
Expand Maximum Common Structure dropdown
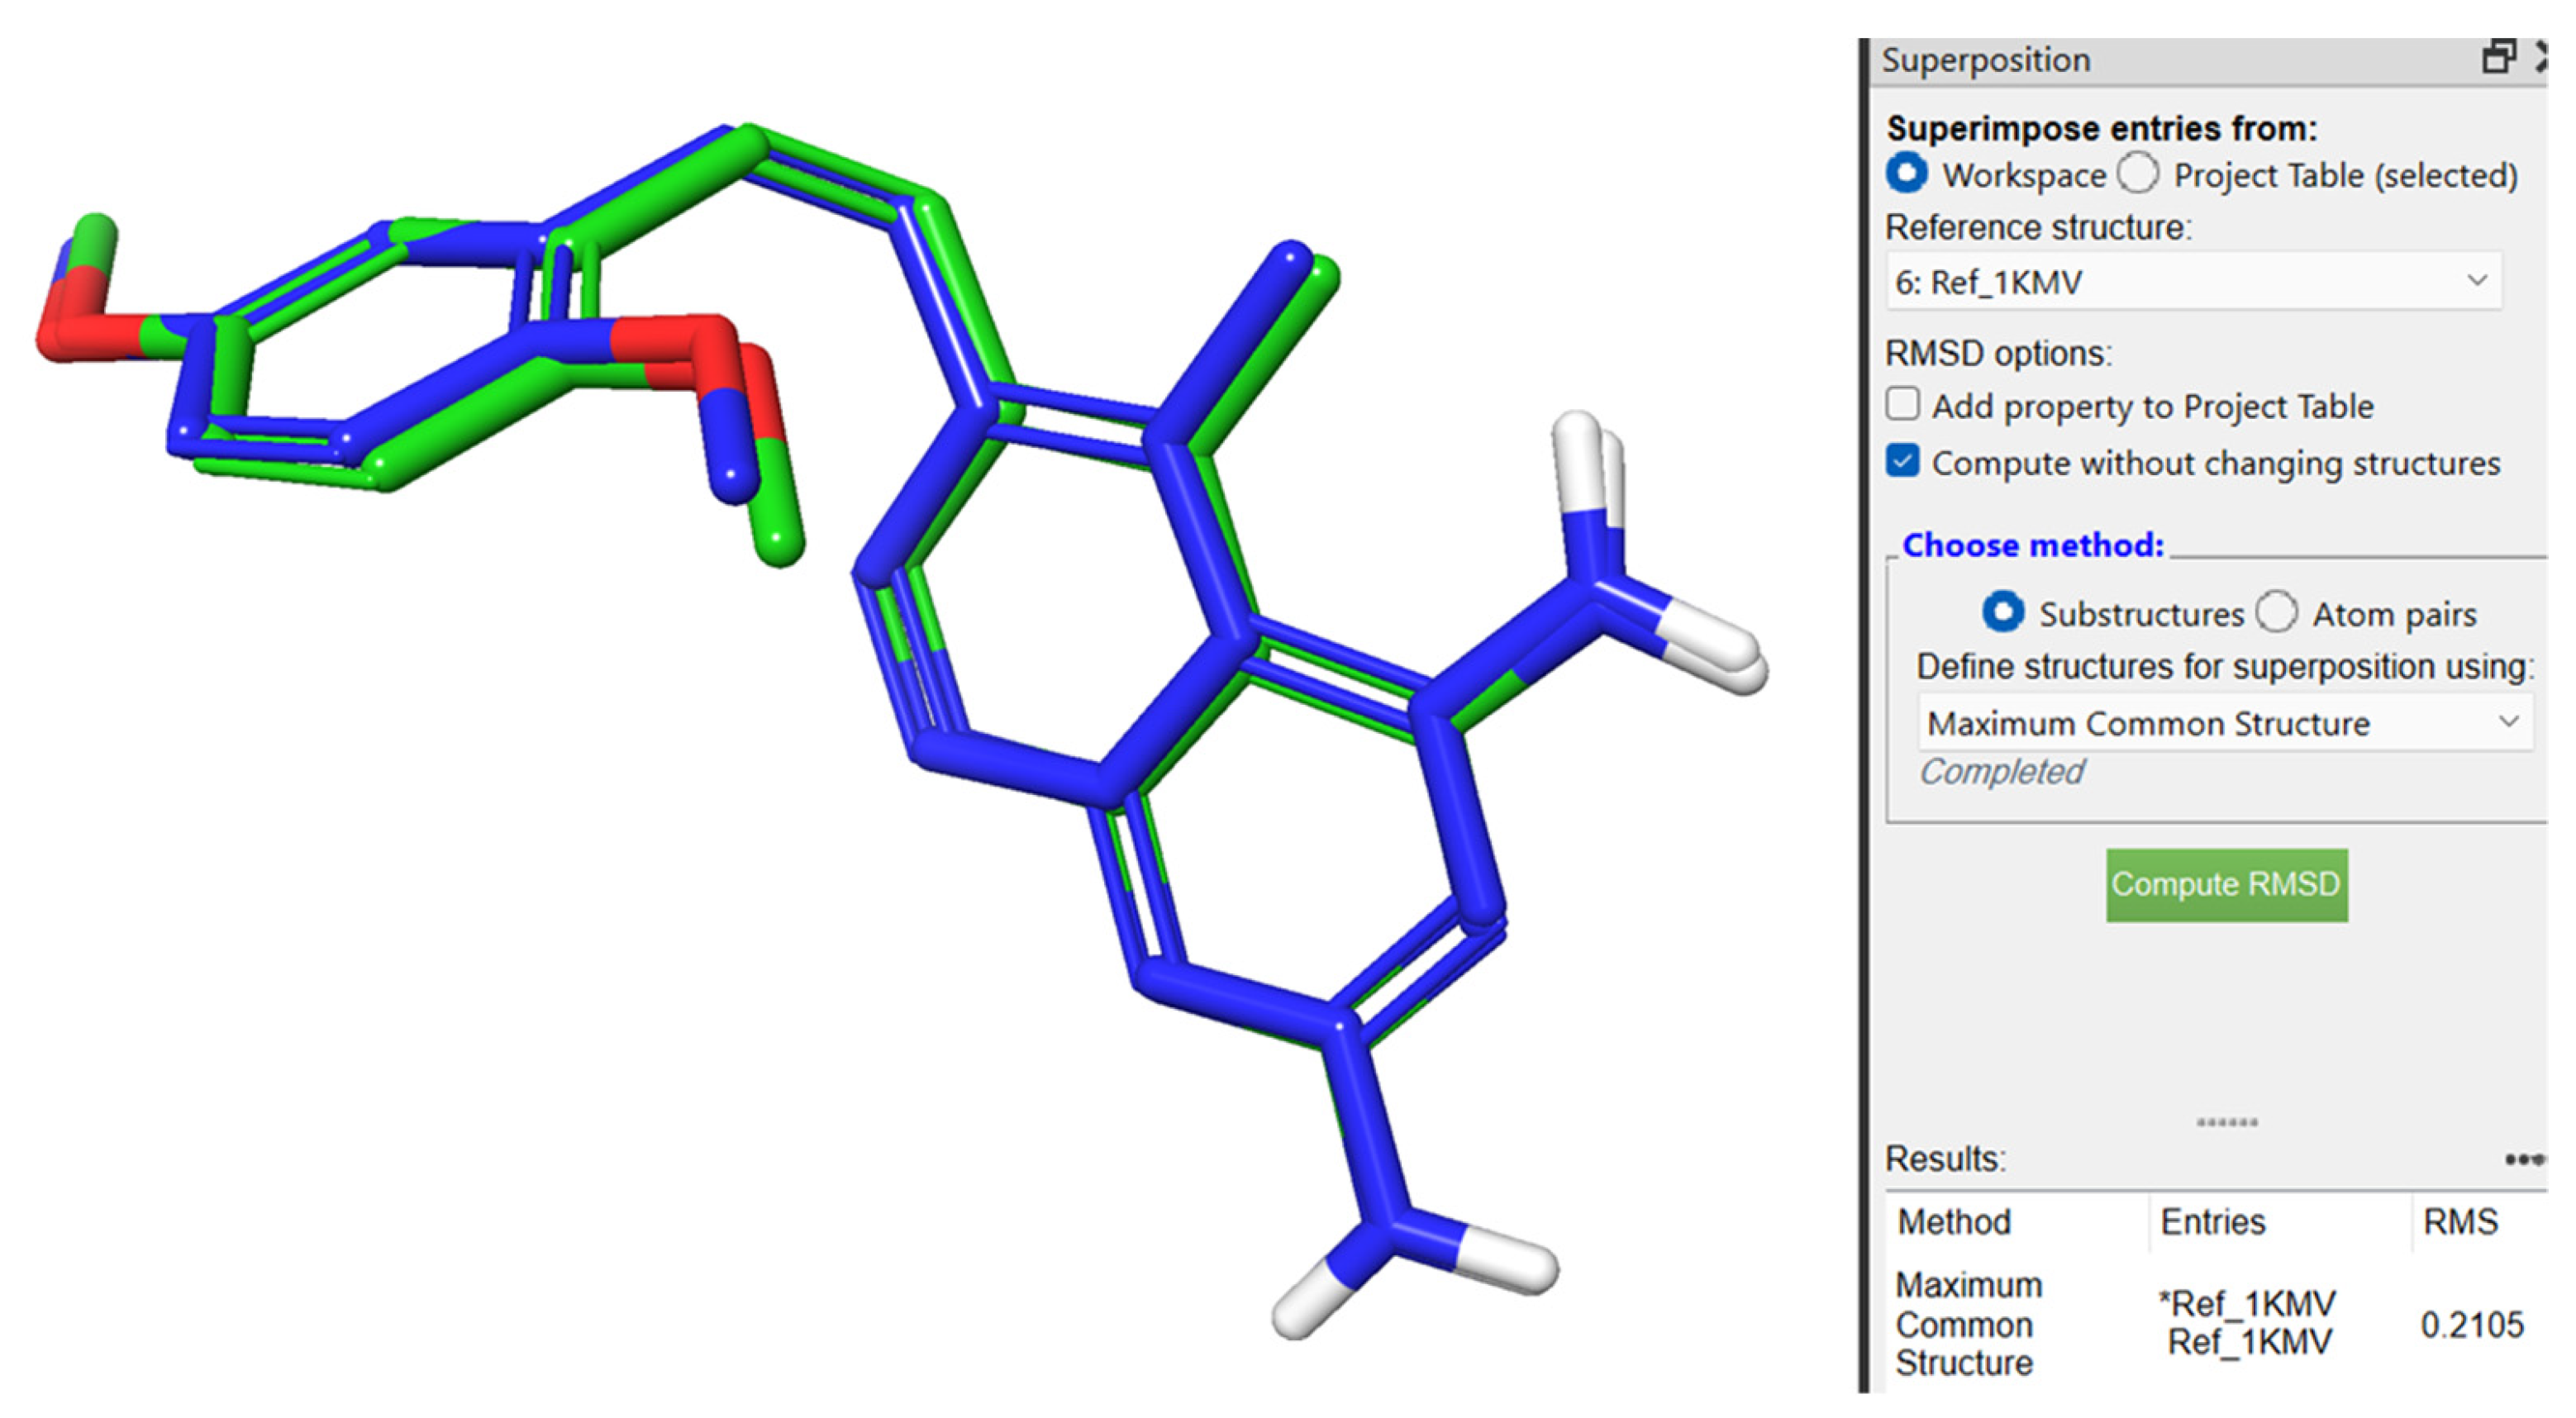[x=2224, y=723]
